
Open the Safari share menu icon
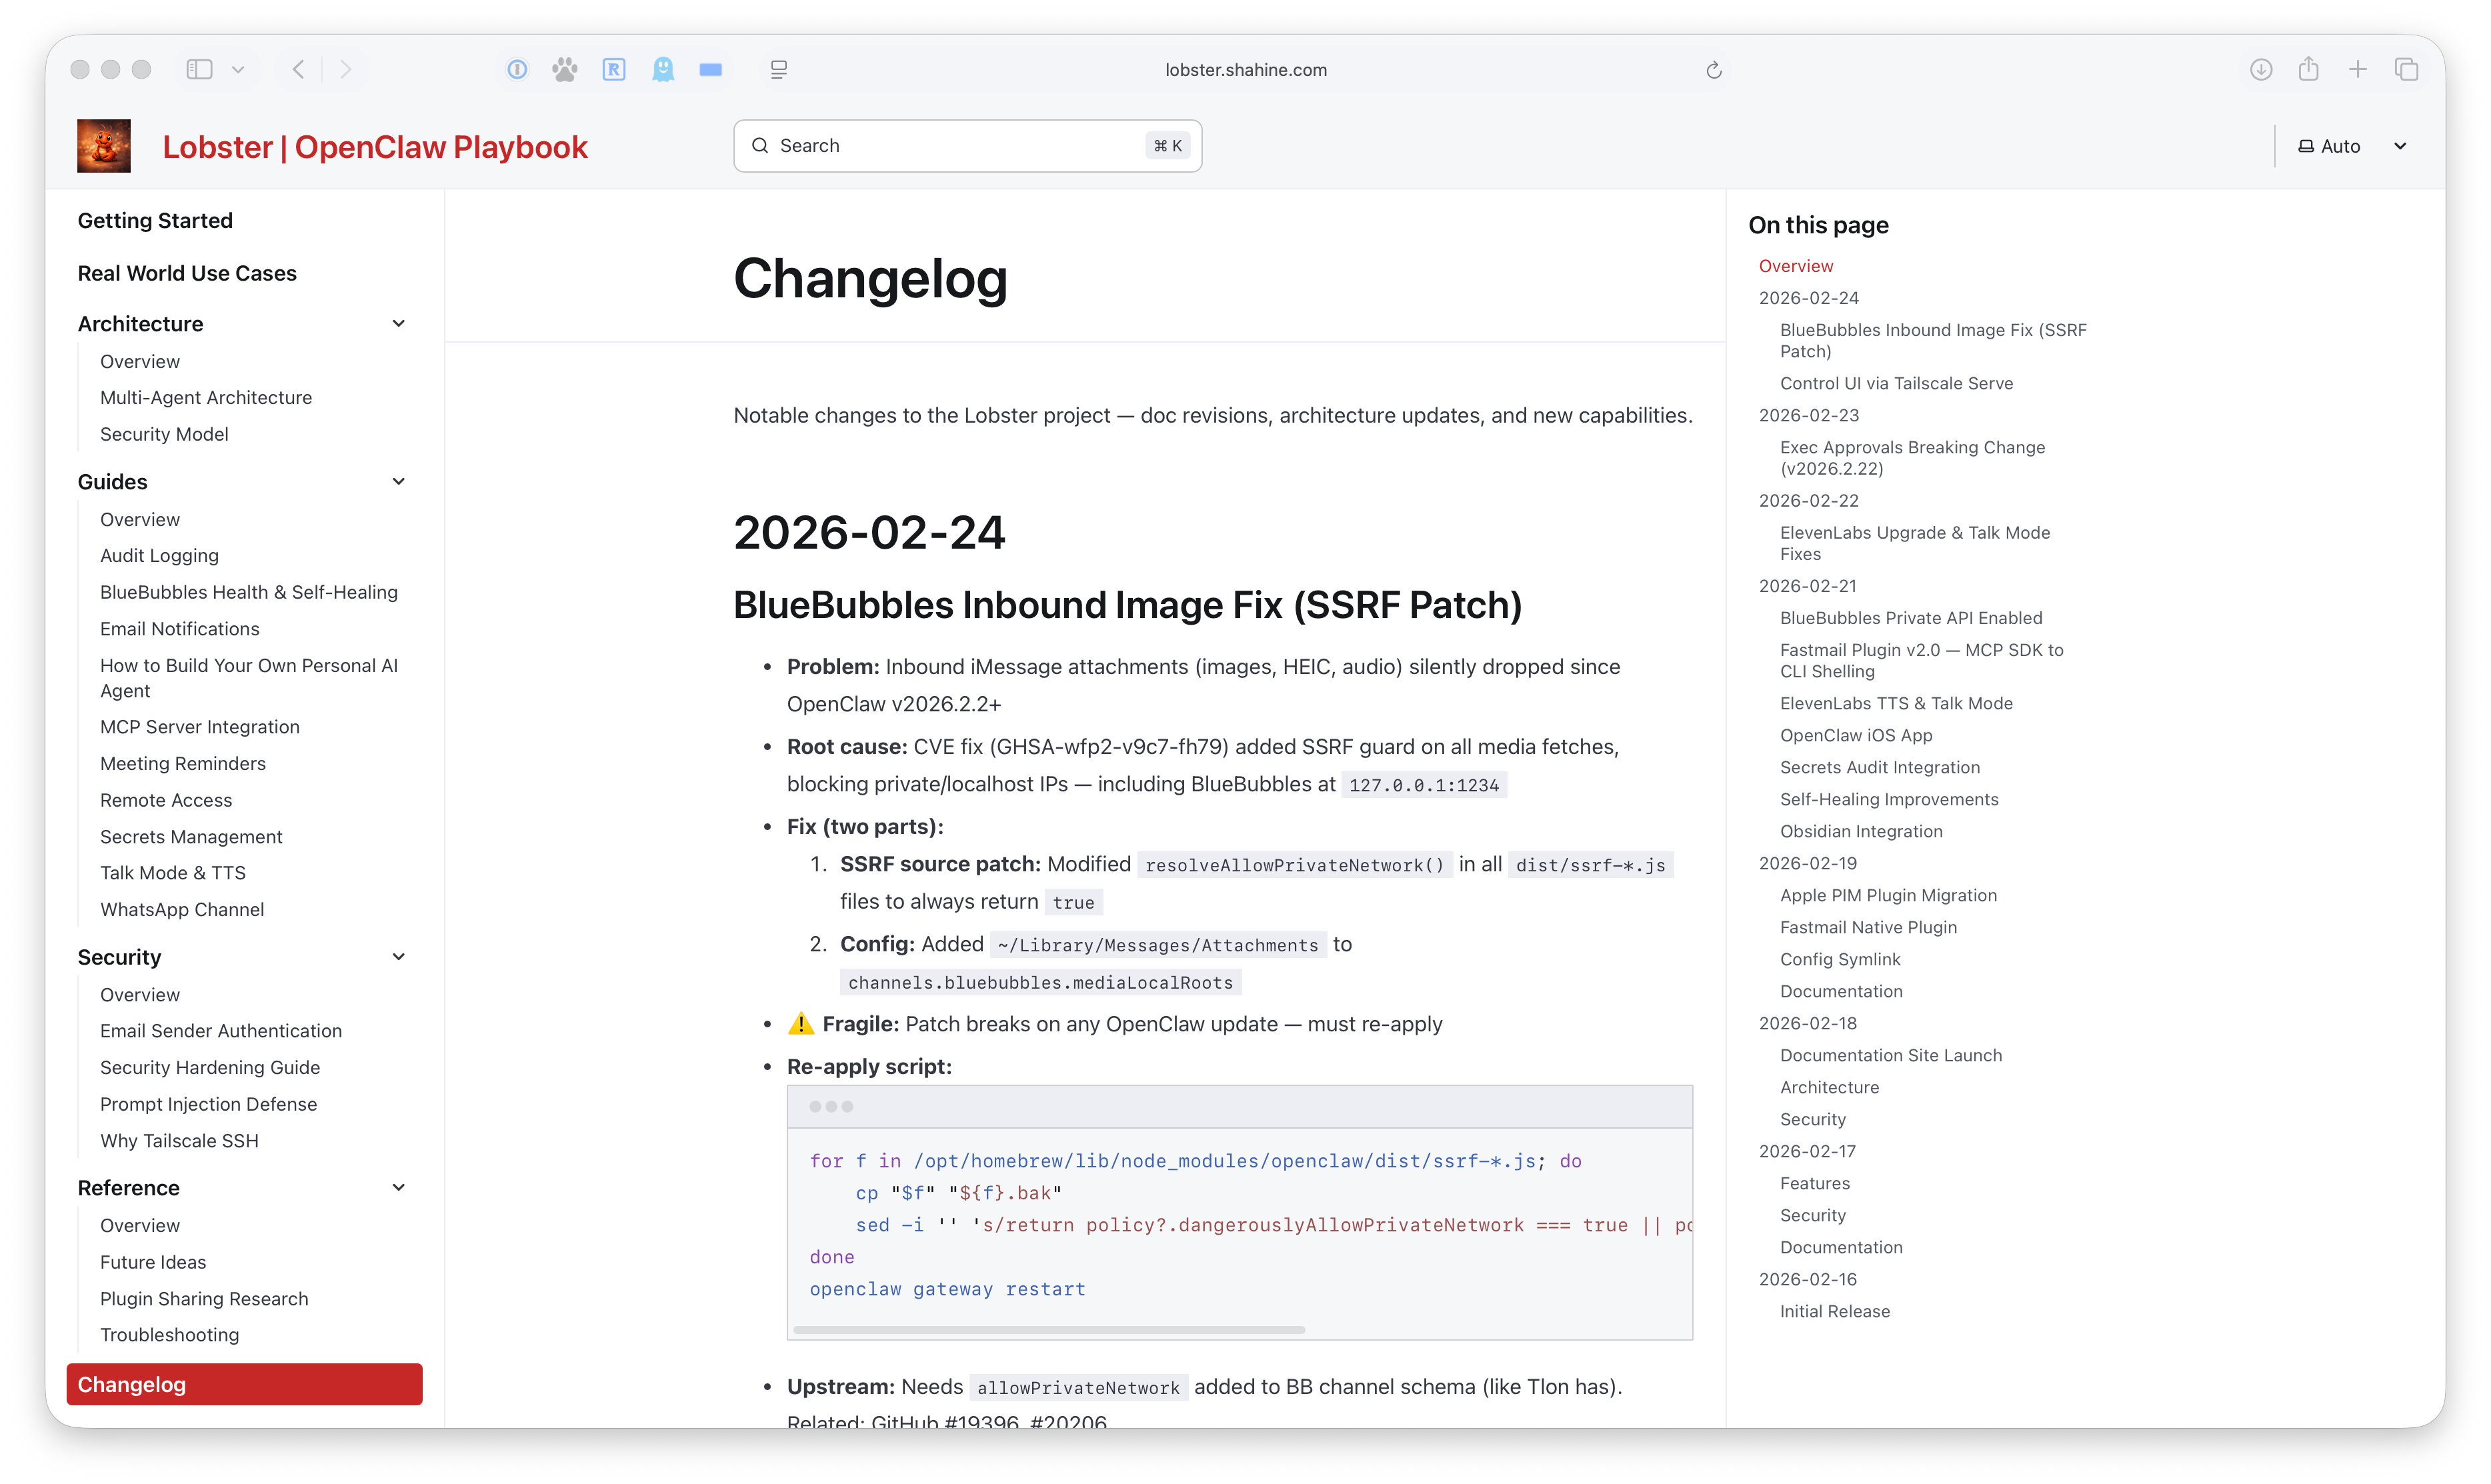click(2309, 69)
